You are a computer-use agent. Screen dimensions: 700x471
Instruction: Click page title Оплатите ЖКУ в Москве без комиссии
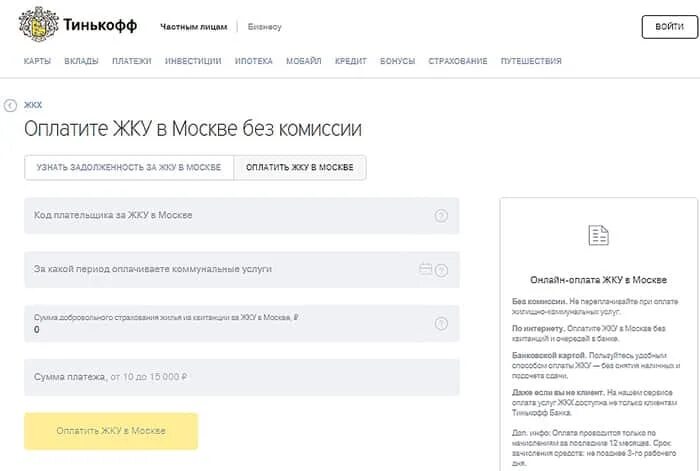tap(193, 129)
